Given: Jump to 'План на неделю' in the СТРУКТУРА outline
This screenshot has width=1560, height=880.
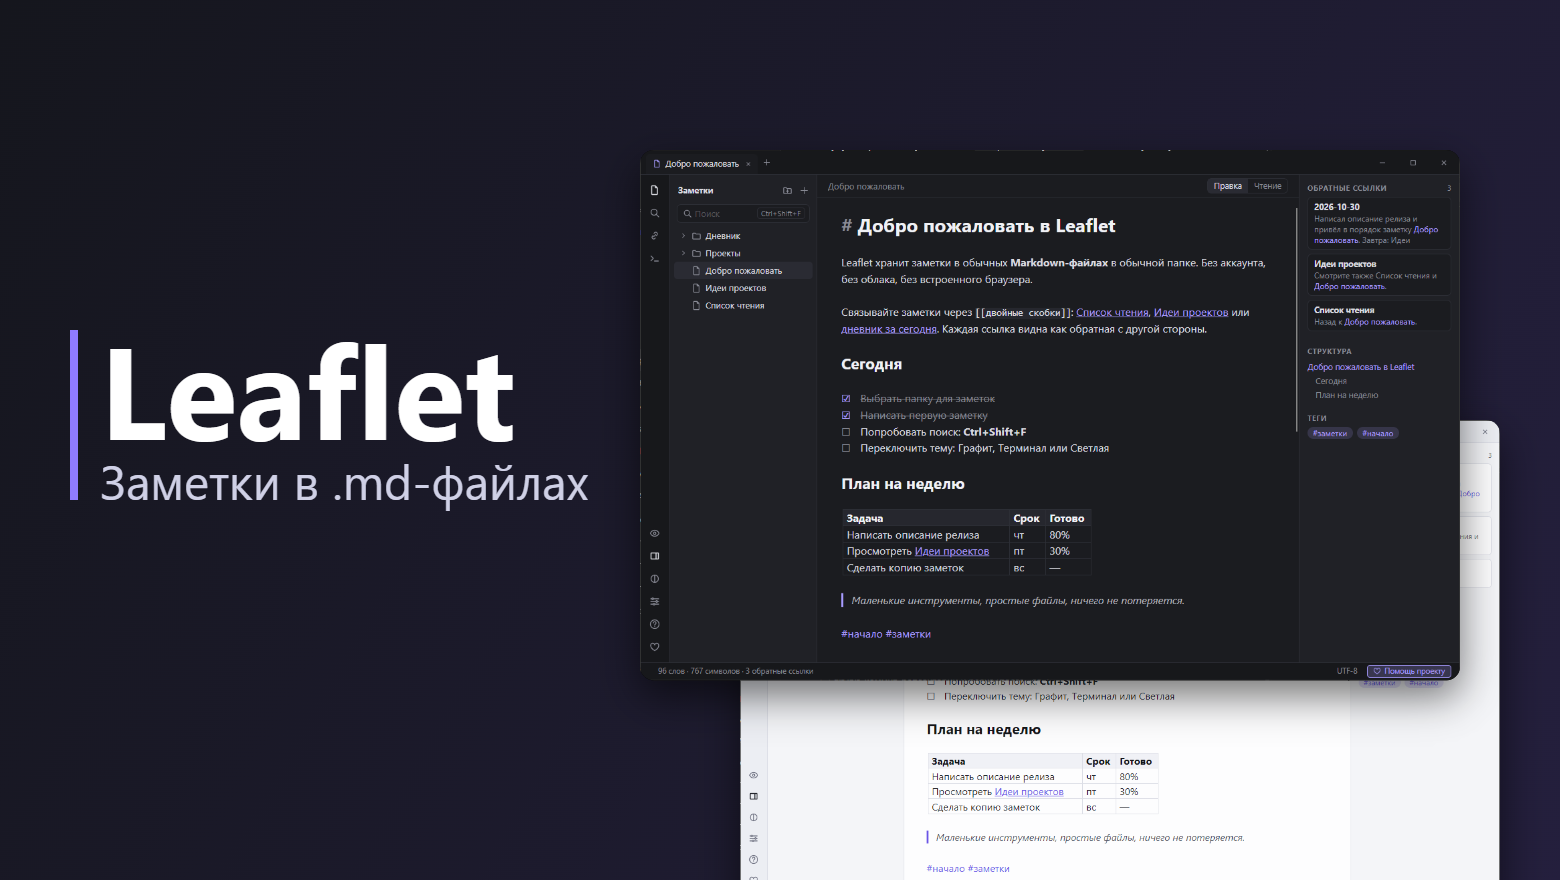Looking at the screenshot, I should tap(1346, 395).
